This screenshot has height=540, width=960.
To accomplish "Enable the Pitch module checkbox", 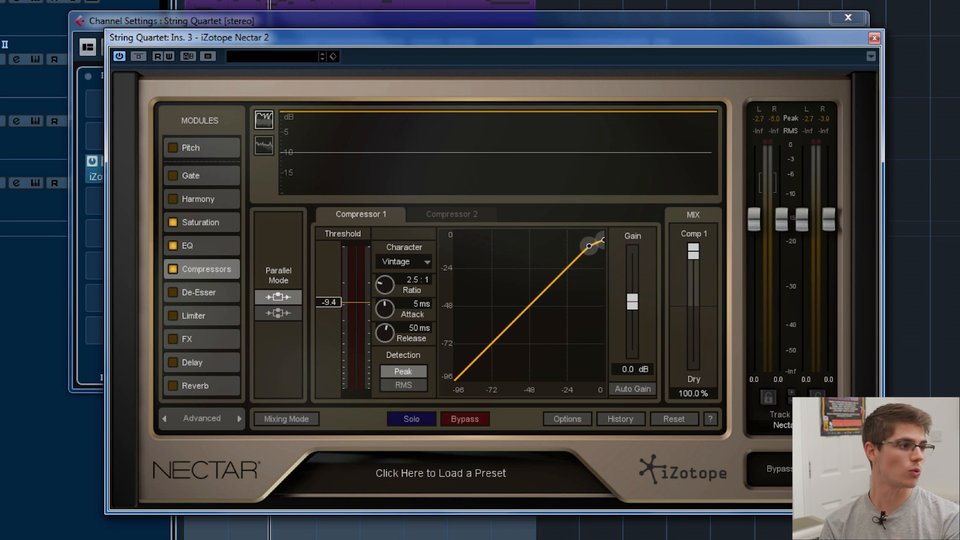I will coord(173,148).
